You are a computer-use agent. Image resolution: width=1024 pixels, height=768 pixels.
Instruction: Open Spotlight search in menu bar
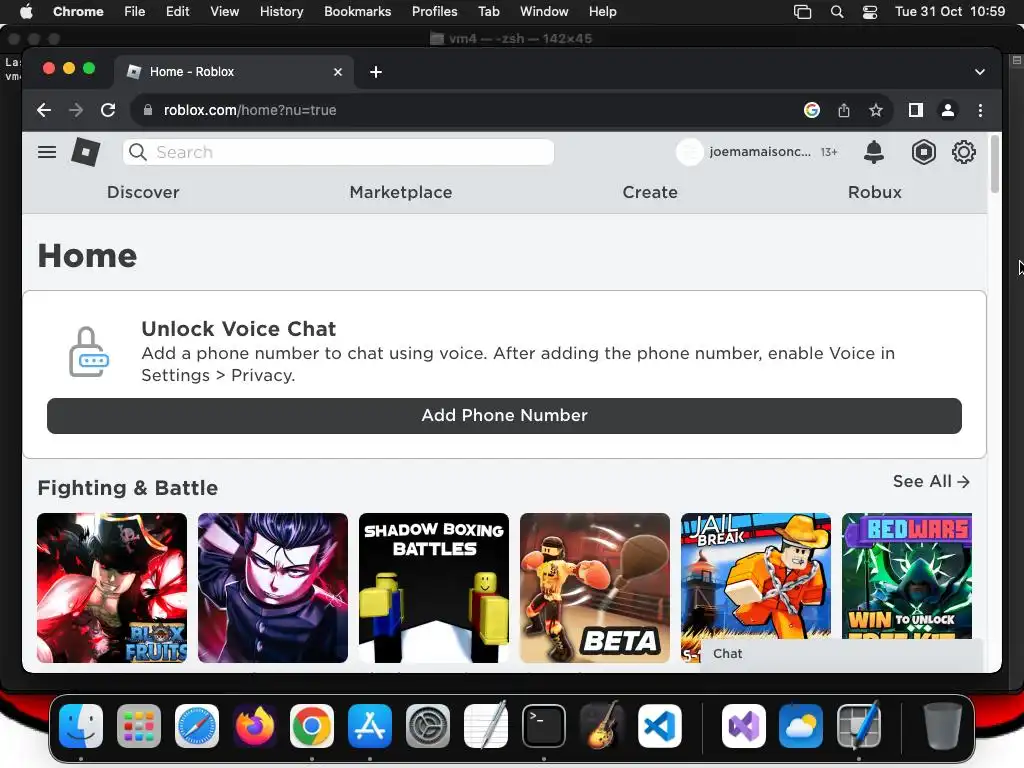point(837,12)
